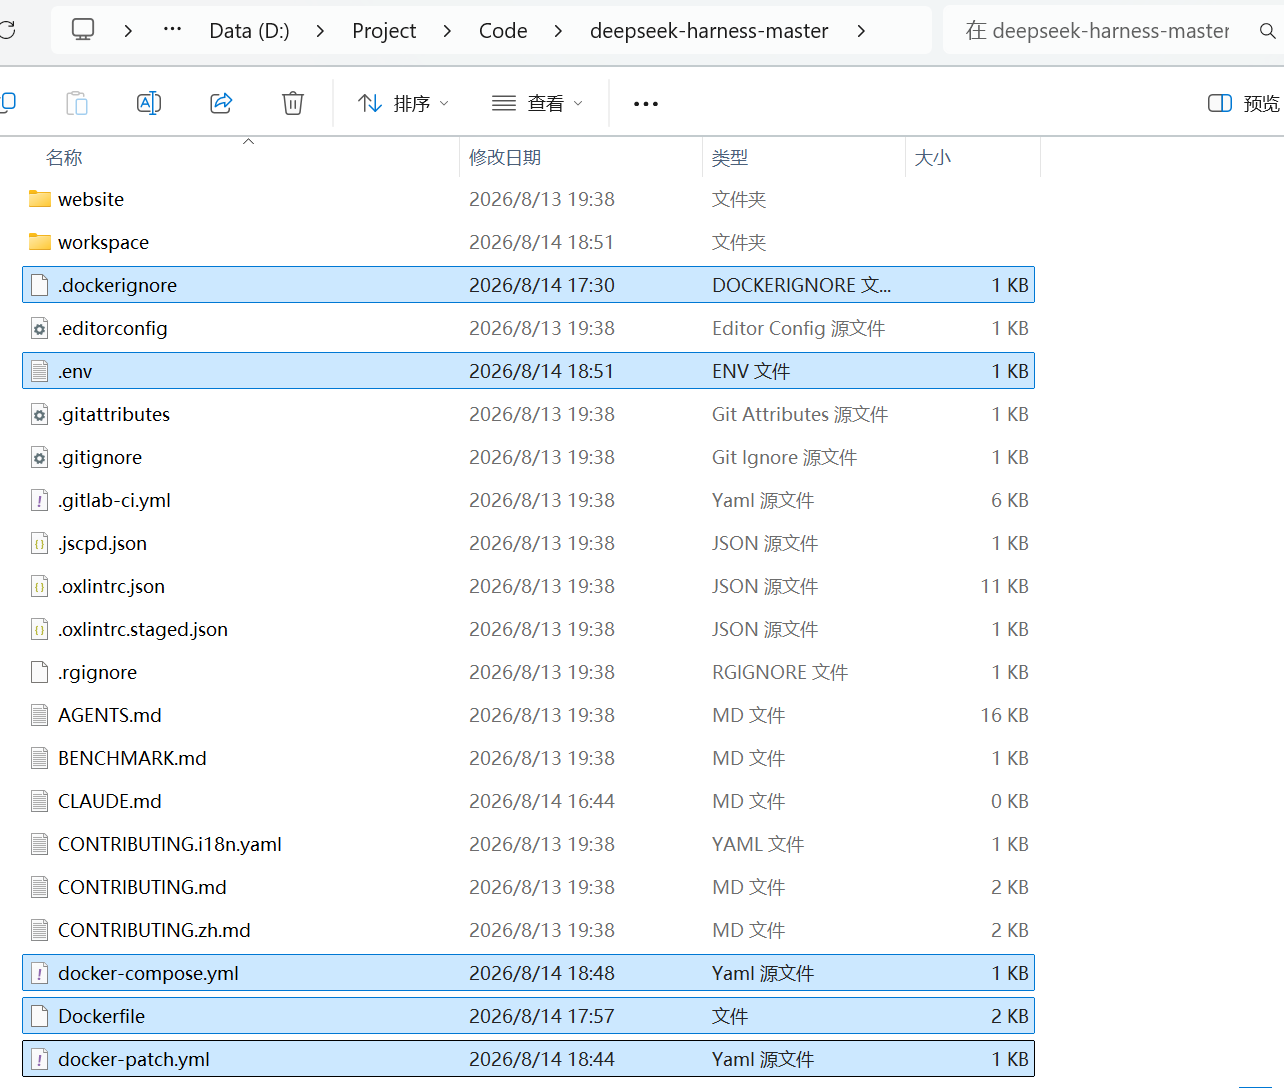Click the 'Git Ignore 源文件' type cell
The image size is (1284, 1088).
(784, 457)
